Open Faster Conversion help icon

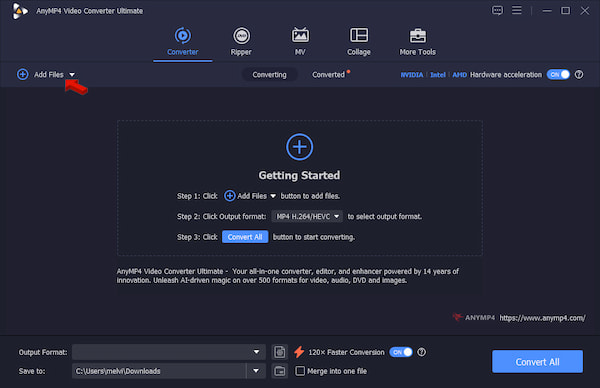tap(421, 352)
